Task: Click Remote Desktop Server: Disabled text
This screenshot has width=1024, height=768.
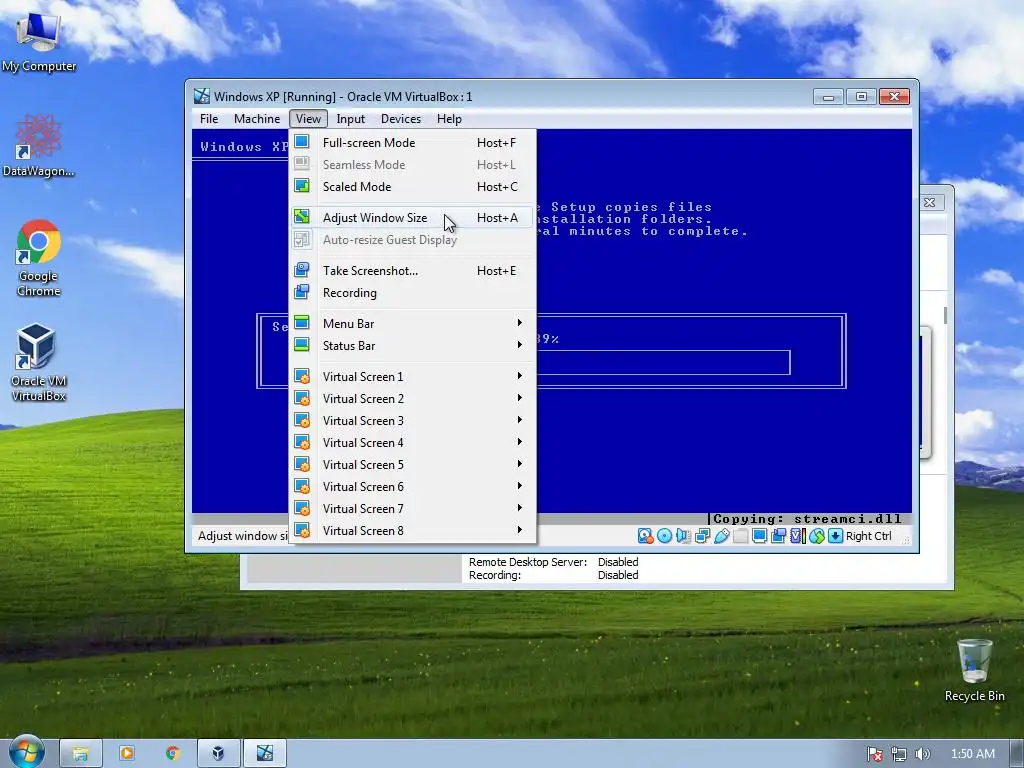Action: pos(553,562)
